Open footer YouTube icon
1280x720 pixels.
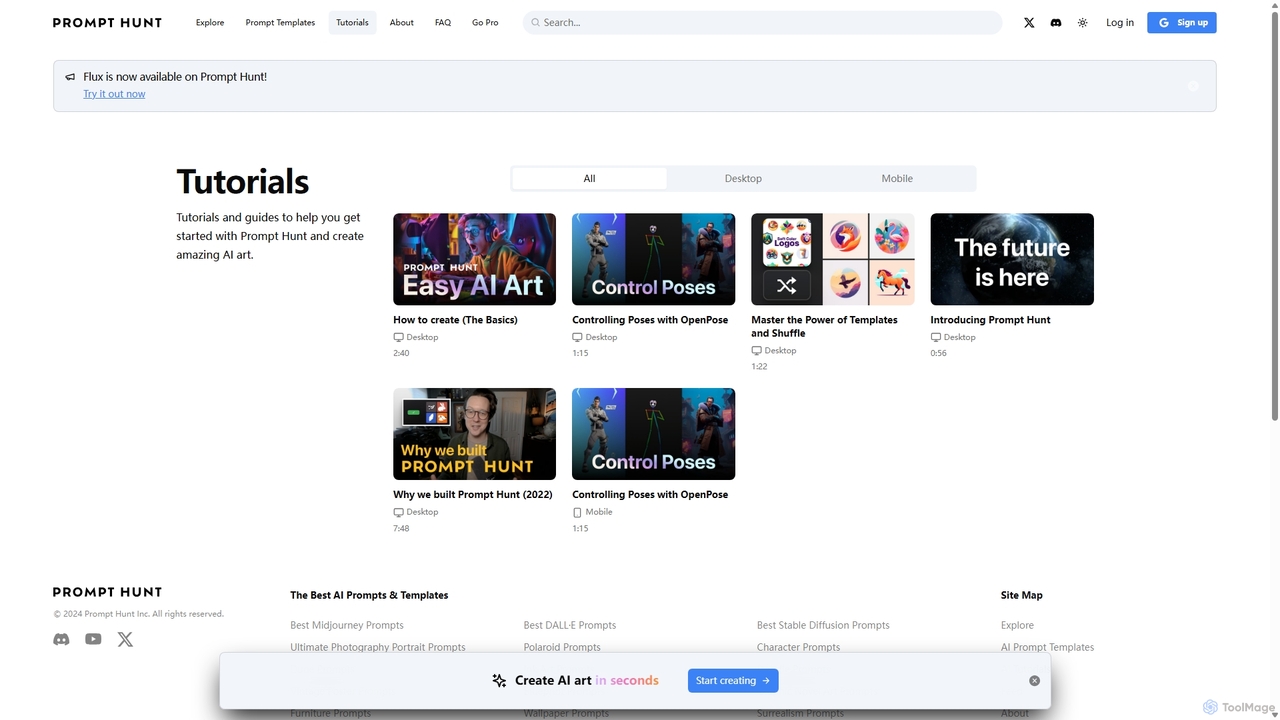[93, 639]
